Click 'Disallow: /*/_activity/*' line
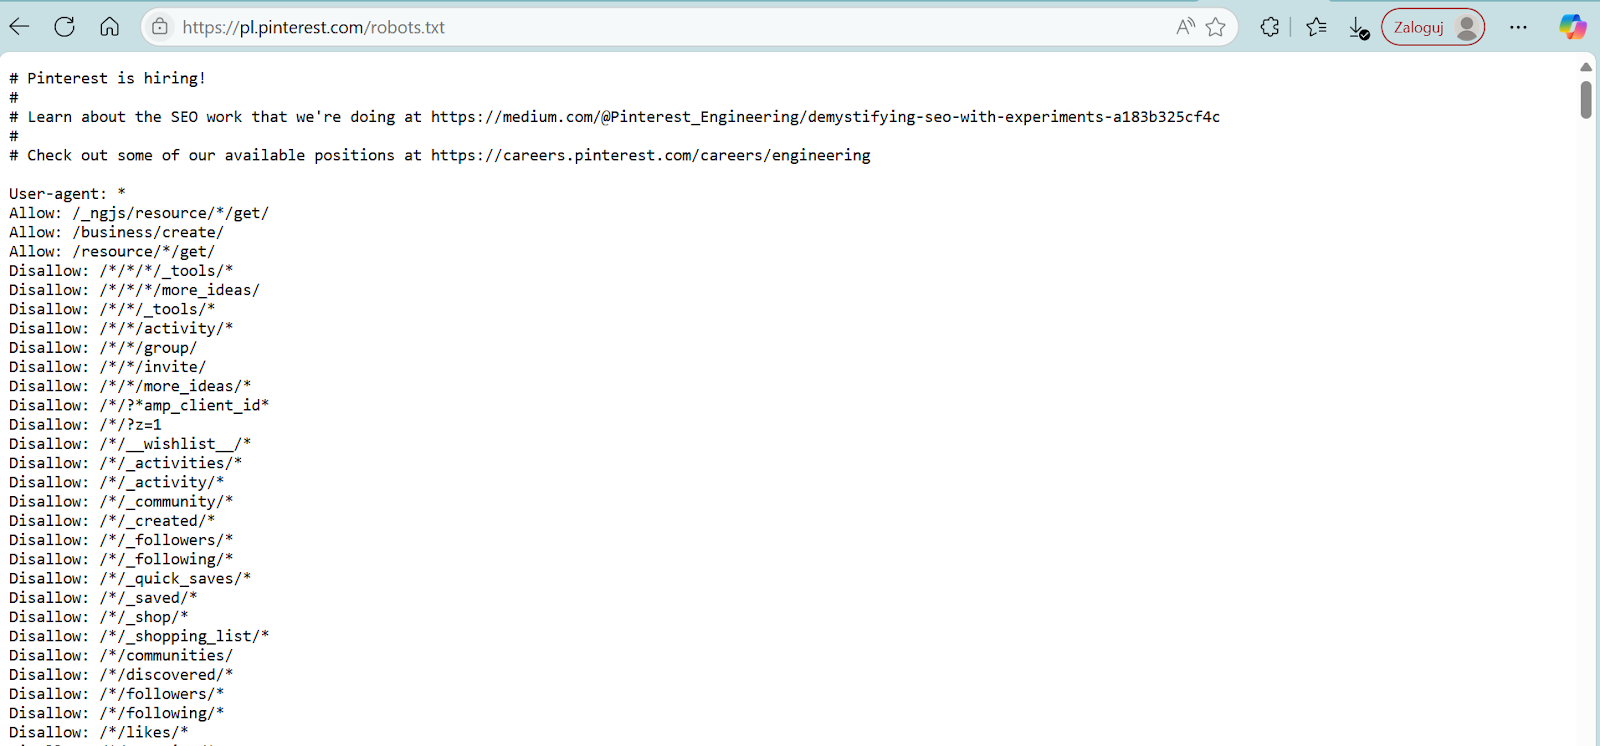The image size is (1600, 746). [117, 482]
